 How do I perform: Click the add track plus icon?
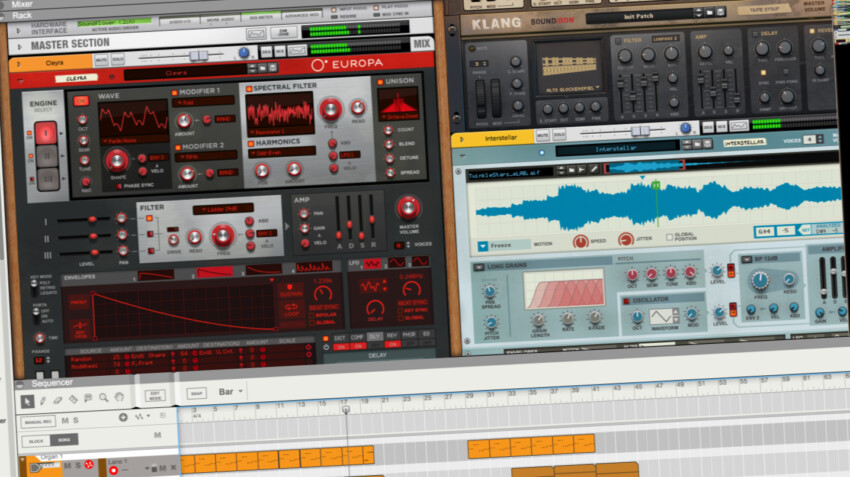click(x=123, y=417)
